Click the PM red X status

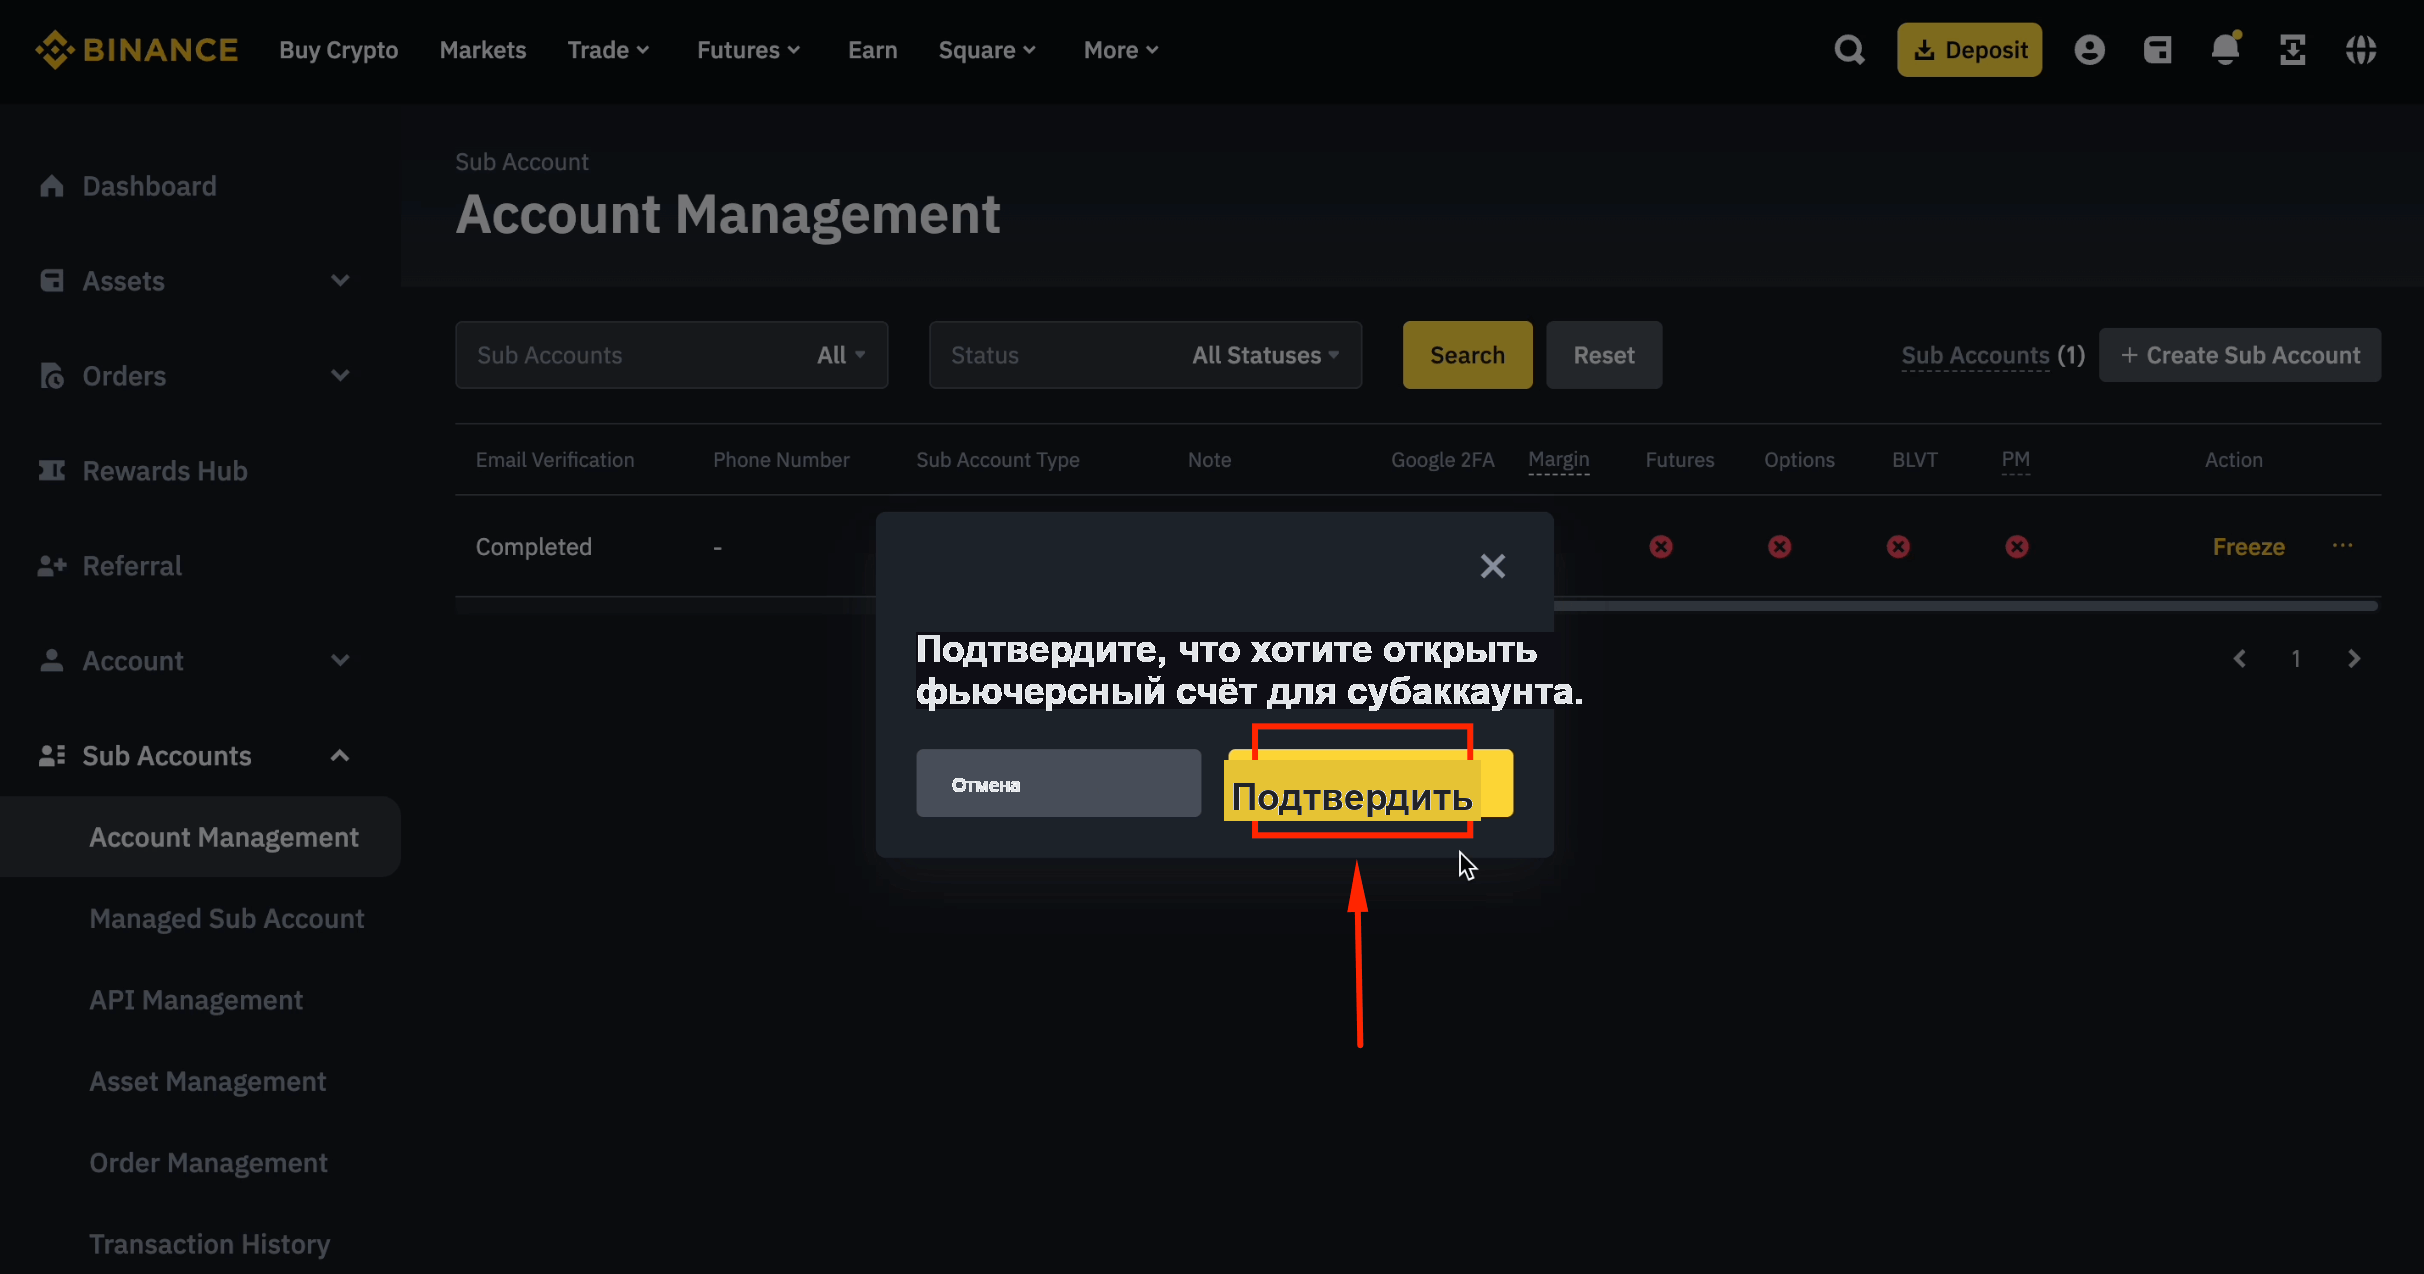[x=2017, y=547]
